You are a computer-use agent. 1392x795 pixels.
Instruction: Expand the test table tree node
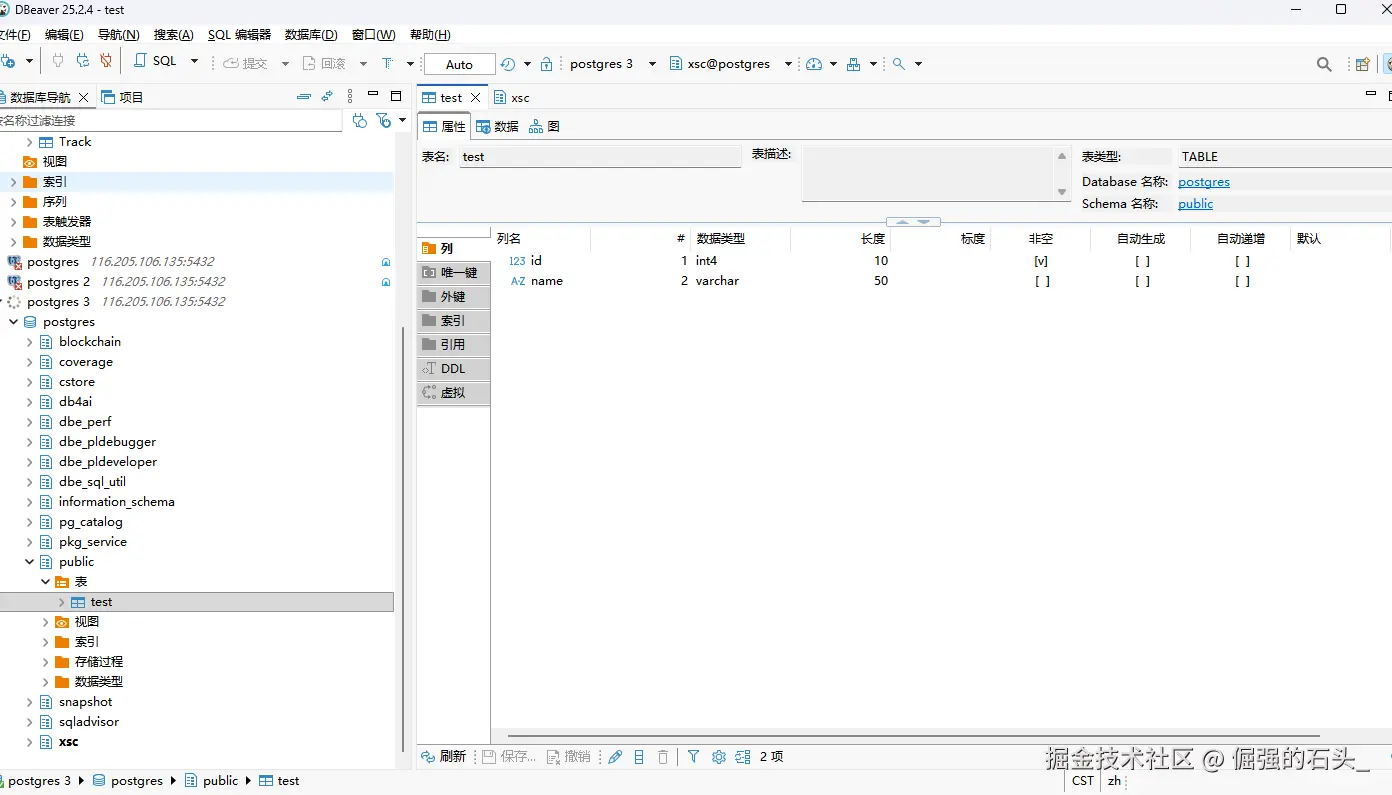click(62, 602)
